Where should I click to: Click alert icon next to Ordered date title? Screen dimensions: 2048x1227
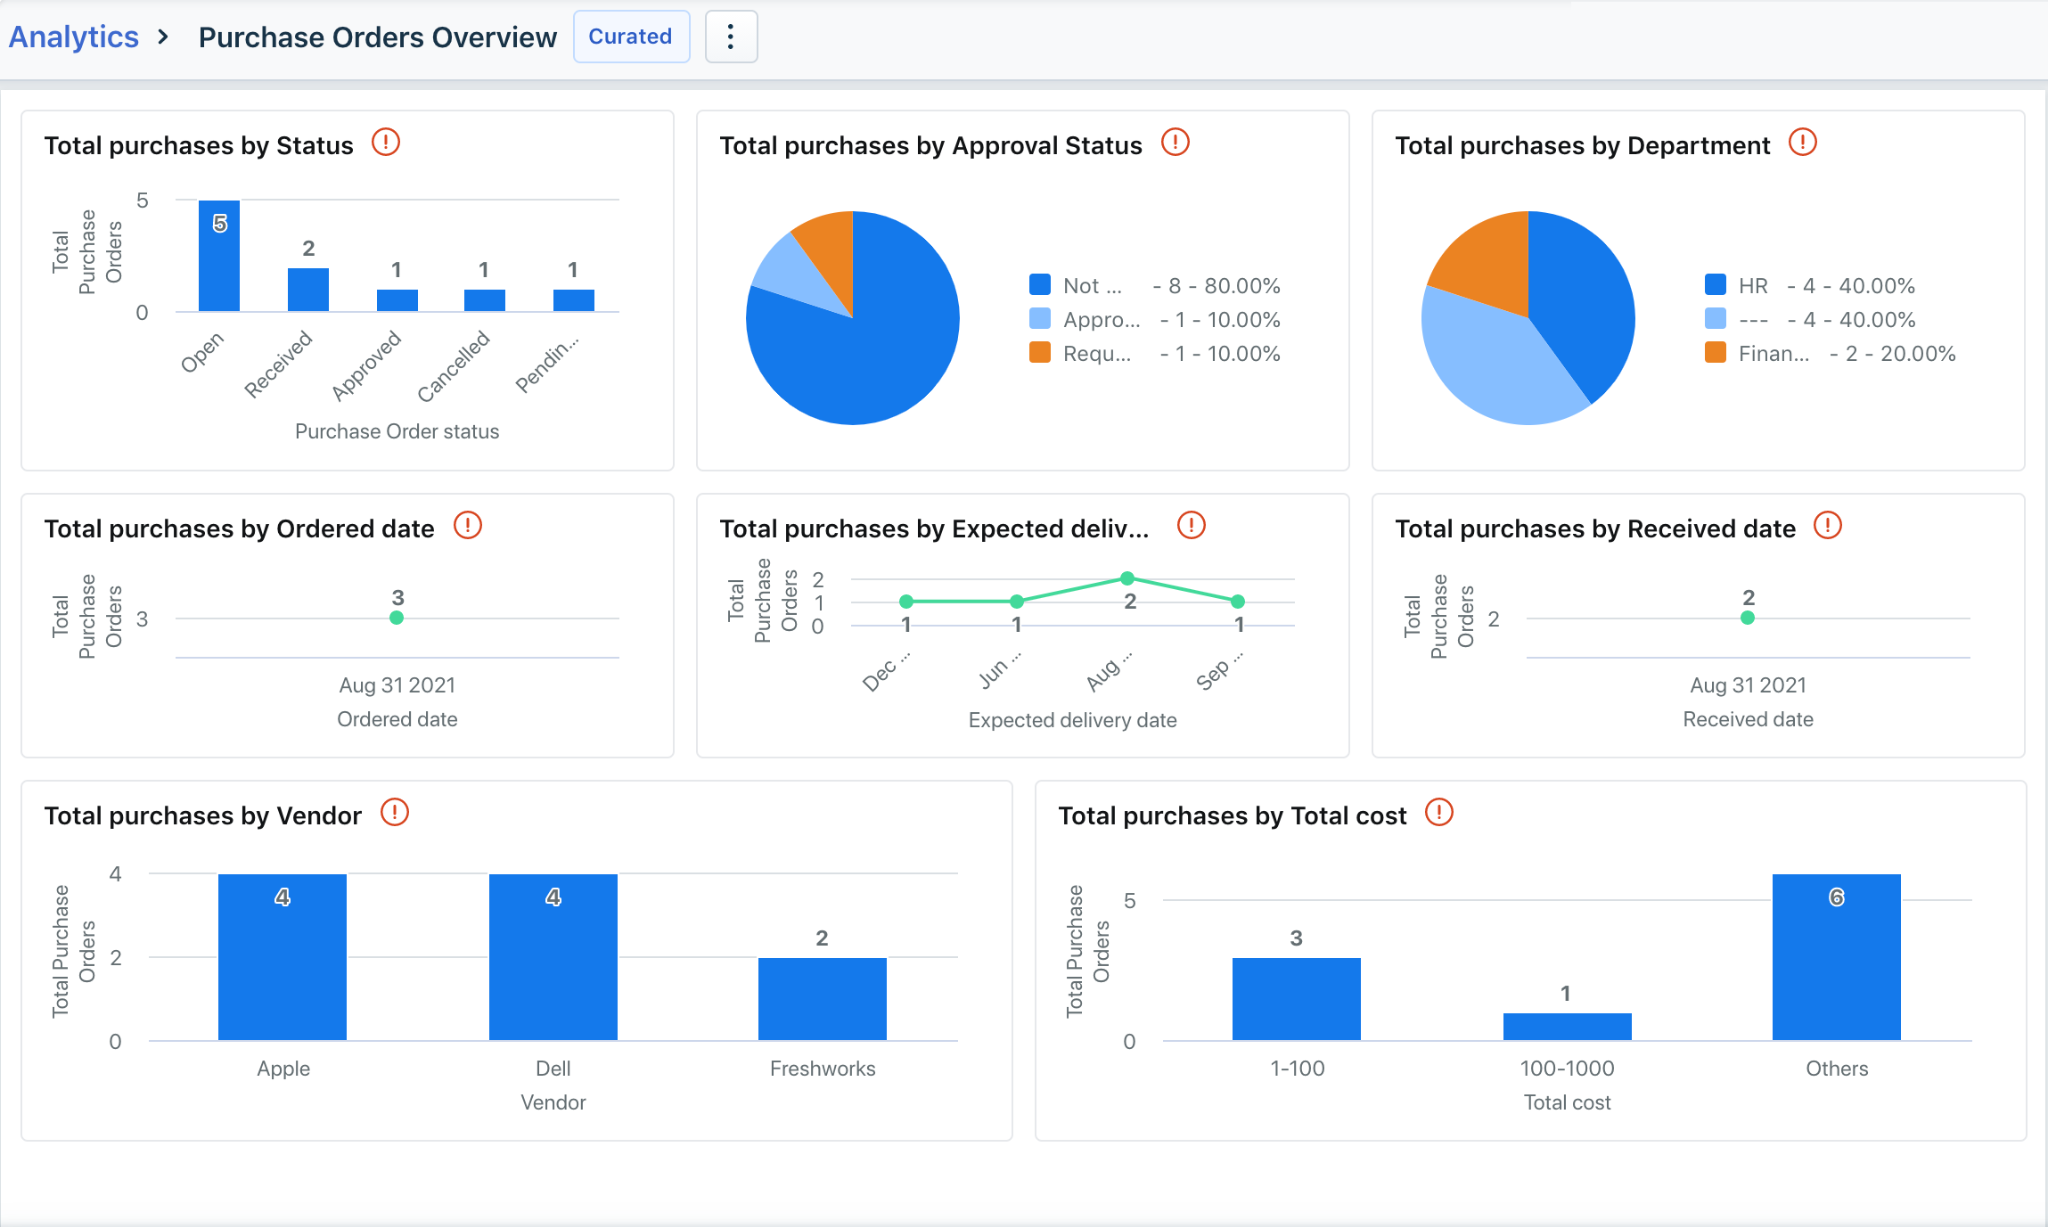[x=467, y=526]
